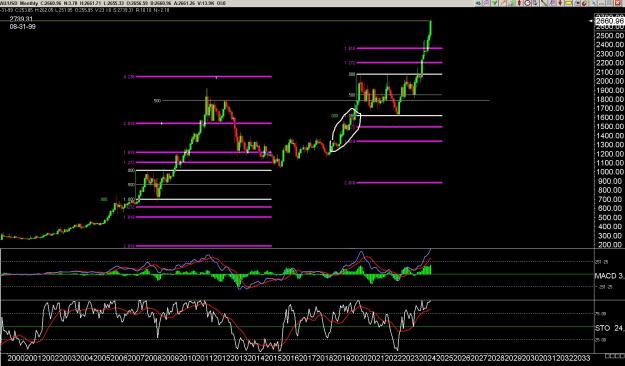Screen dimensions: 625x366
Task: Click the 2400.00 price axis label
Action: [610, 45]
